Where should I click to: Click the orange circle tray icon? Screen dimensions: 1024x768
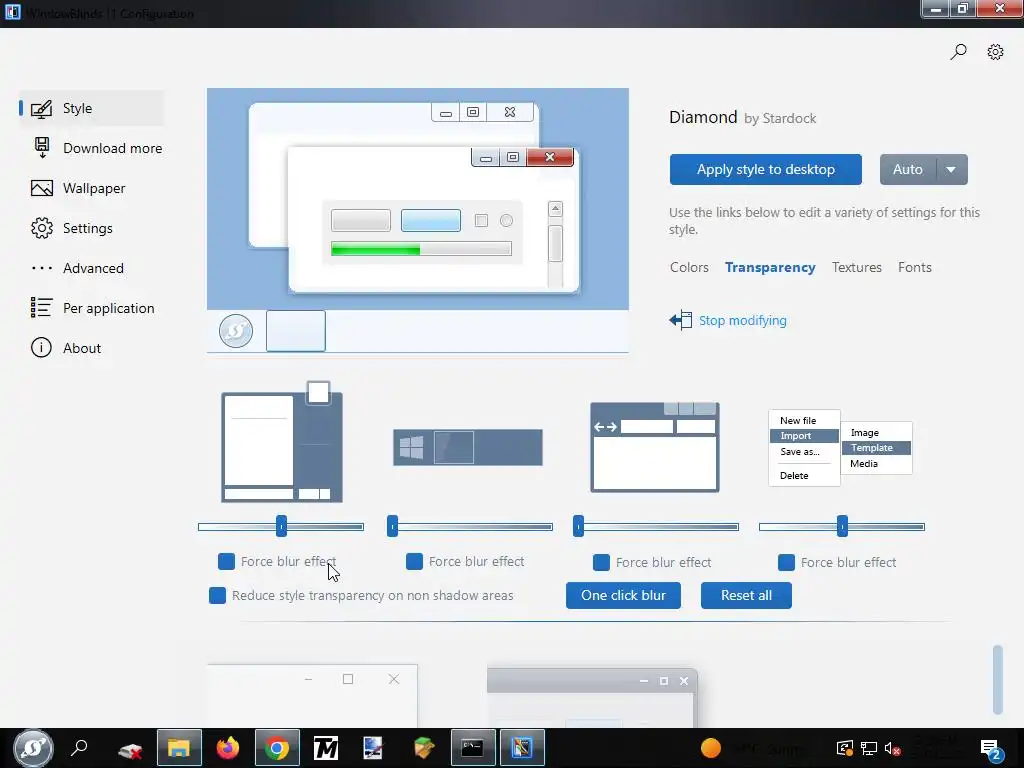point(711,748)
